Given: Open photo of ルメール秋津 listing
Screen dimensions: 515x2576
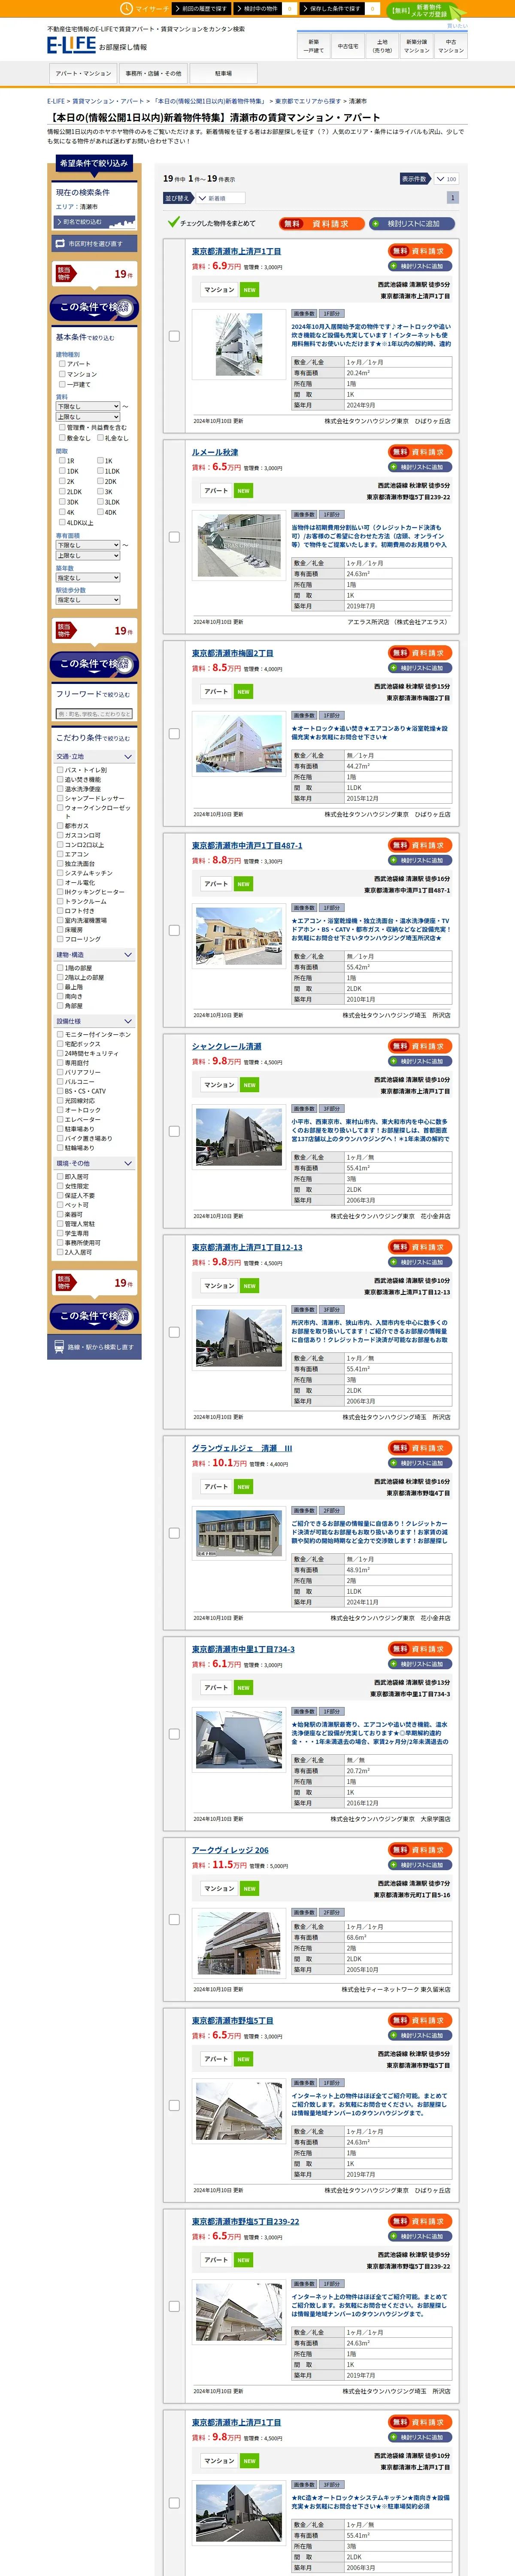Looking at the screenshot, I should 238,545.
